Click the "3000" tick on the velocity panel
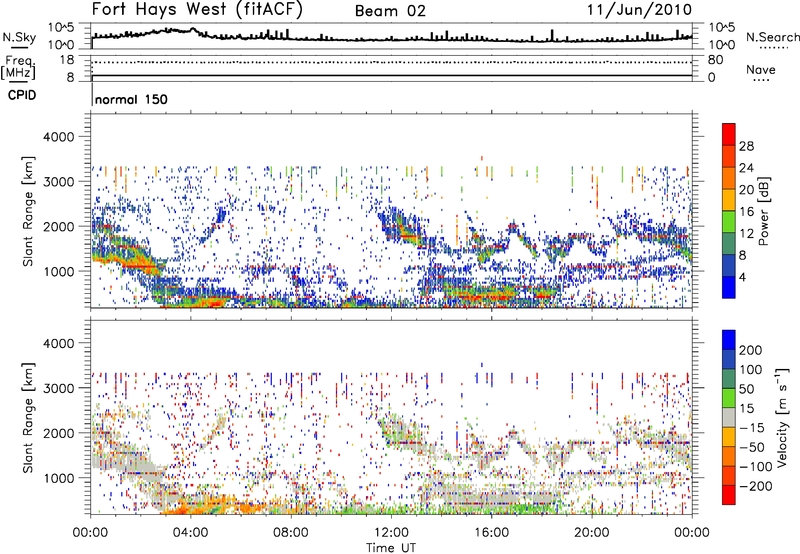The width and height of the screenshot is (800, 554). 59,388
